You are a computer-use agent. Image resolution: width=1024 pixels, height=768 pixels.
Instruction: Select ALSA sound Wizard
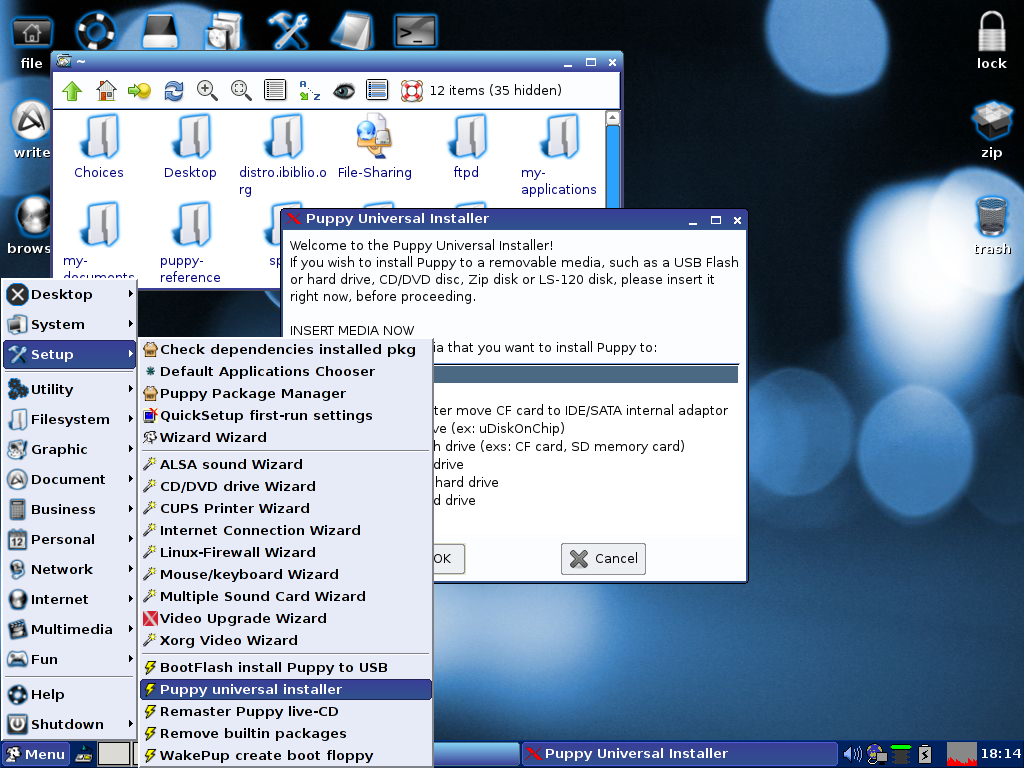pos(285,464)
